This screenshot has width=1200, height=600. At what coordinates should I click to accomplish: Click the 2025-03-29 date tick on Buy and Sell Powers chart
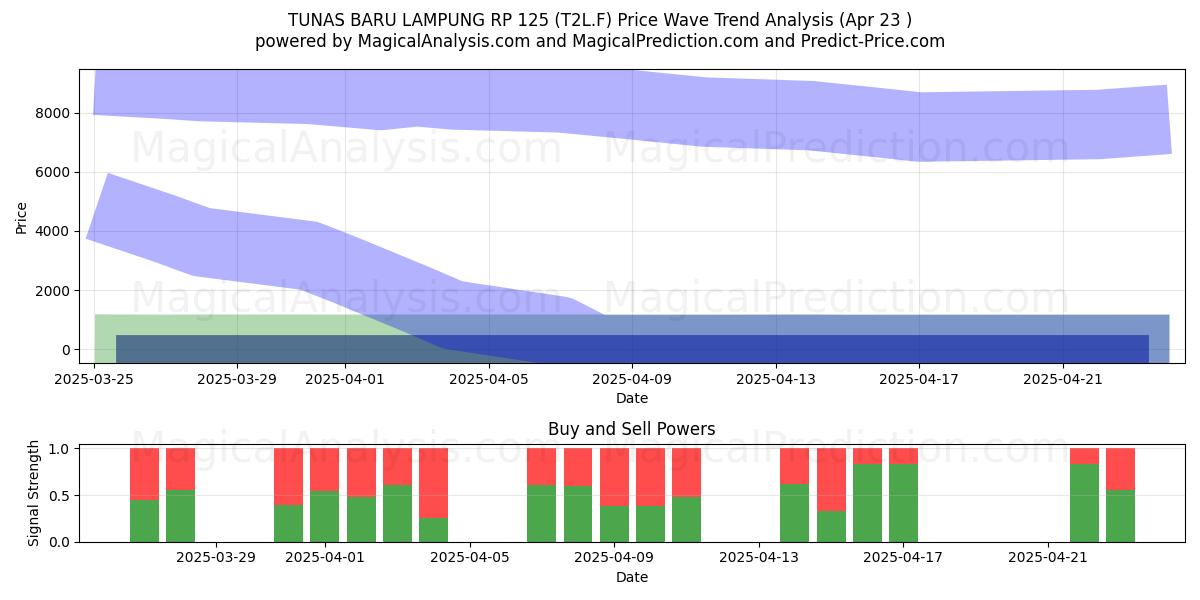[217, 558]
